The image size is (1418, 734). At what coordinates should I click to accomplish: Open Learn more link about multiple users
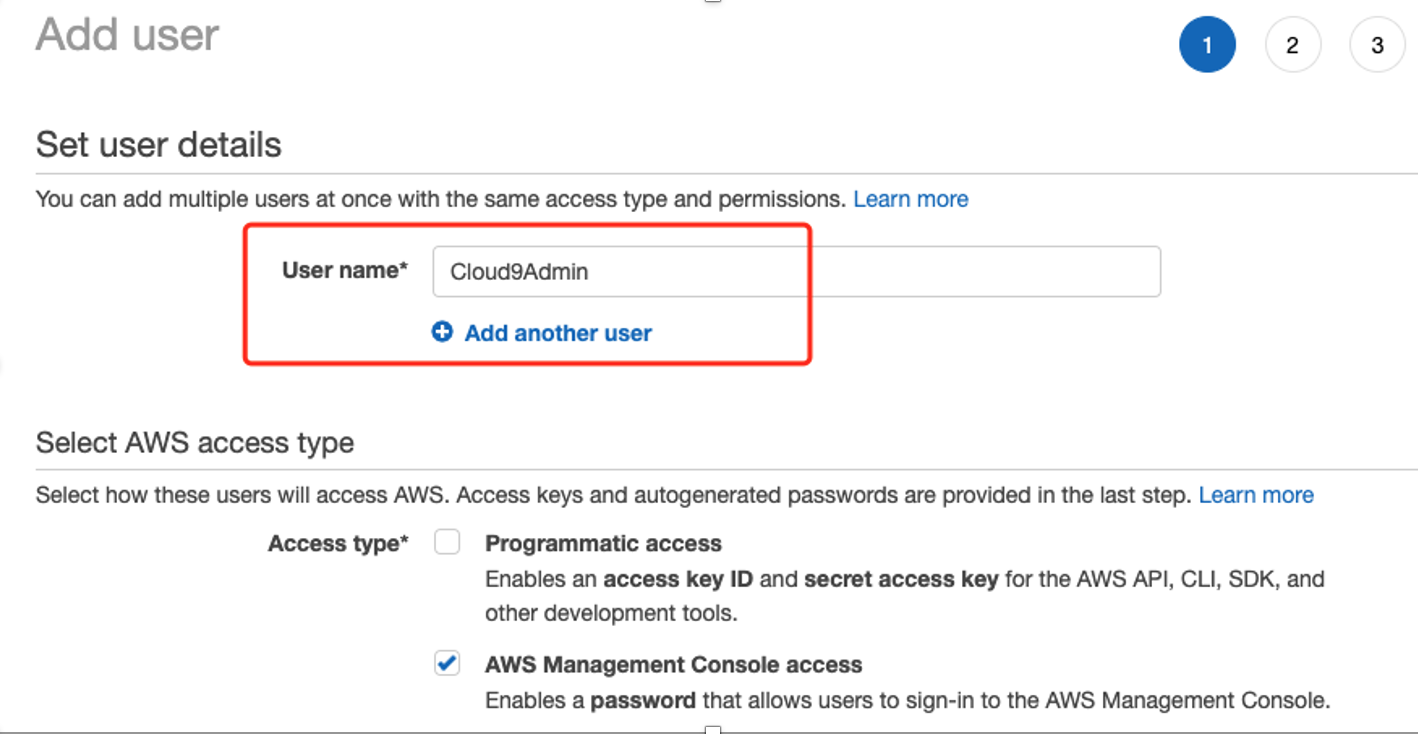click(x=910, y=199)
